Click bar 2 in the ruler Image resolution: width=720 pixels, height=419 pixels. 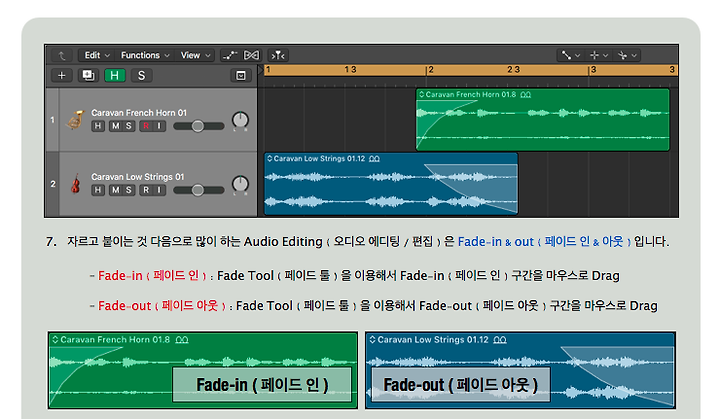(430, 69)
